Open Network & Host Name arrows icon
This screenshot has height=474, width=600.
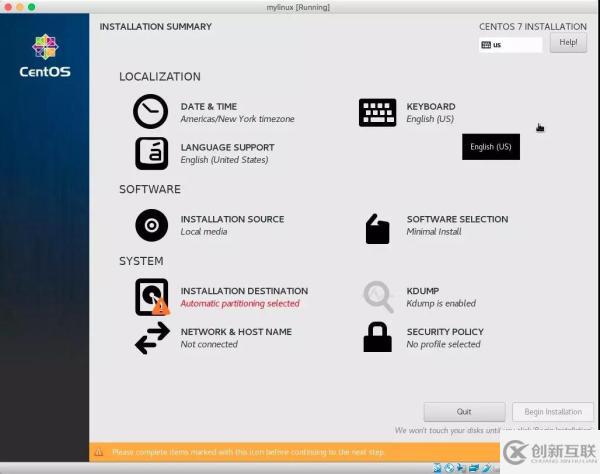click(x=152, y=338)
